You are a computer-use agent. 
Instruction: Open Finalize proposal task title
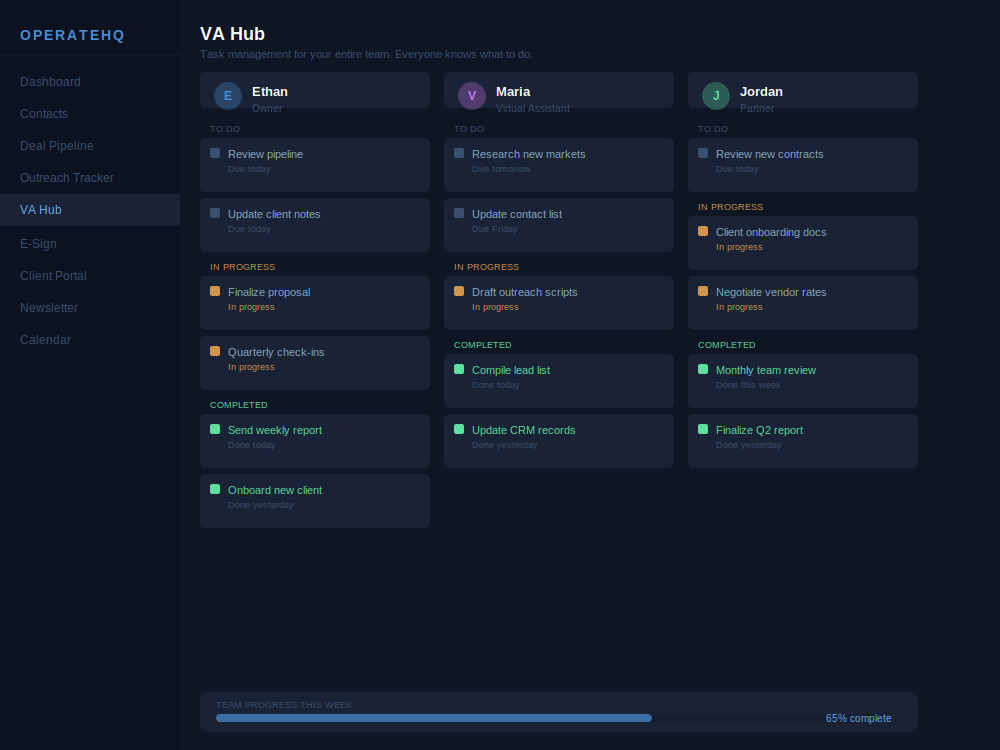point(269,292)
